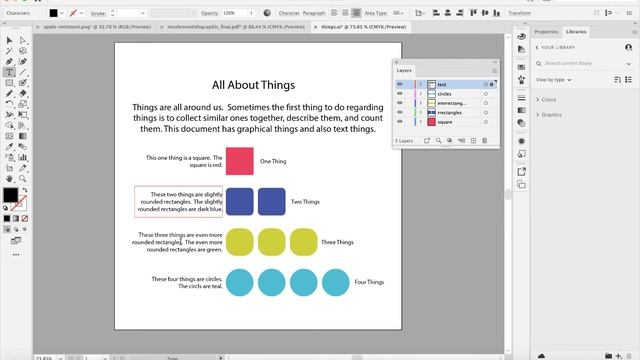This screenshot has height=360, width=640.
Task: Select the Lasso tool
Action: 23,51
